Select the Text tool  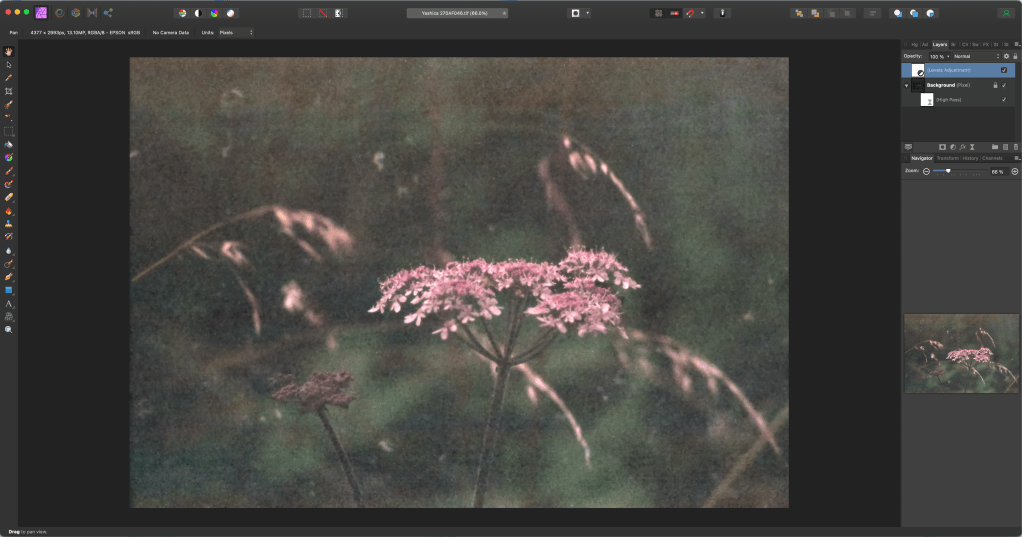pyautogui.click(x=9, y=303)
